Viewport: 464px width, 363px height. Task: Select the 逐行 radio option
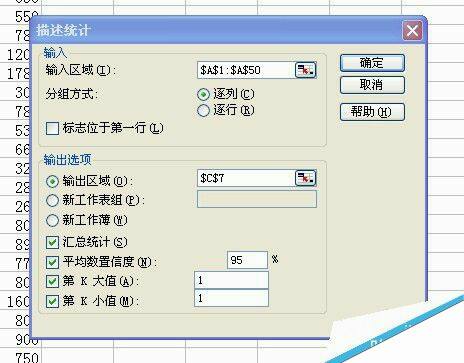tap(203, 110)
